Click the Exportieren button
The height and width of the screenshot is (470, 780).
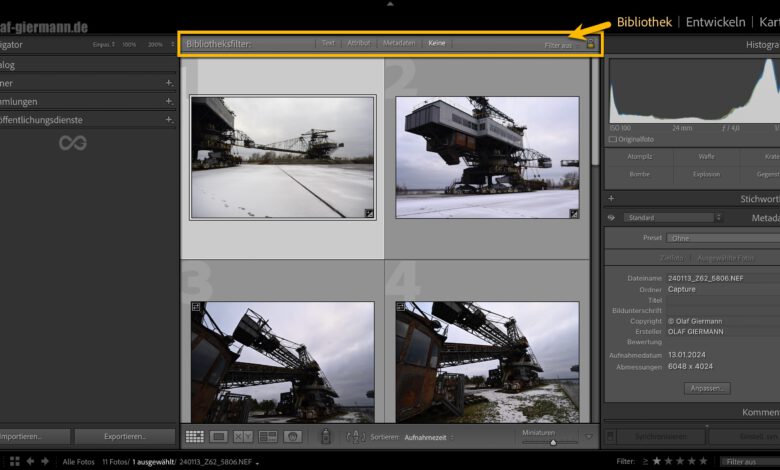click(x=125, y=436)
